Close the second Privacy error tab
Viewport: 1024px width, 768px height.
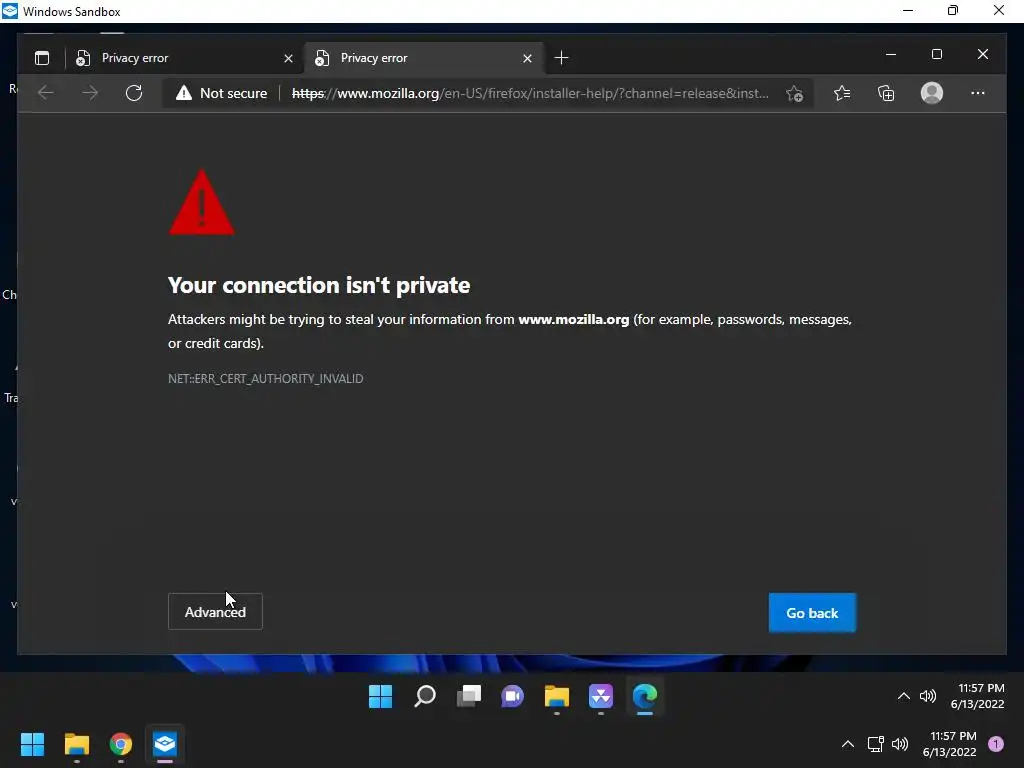click(x=527, y=59)
